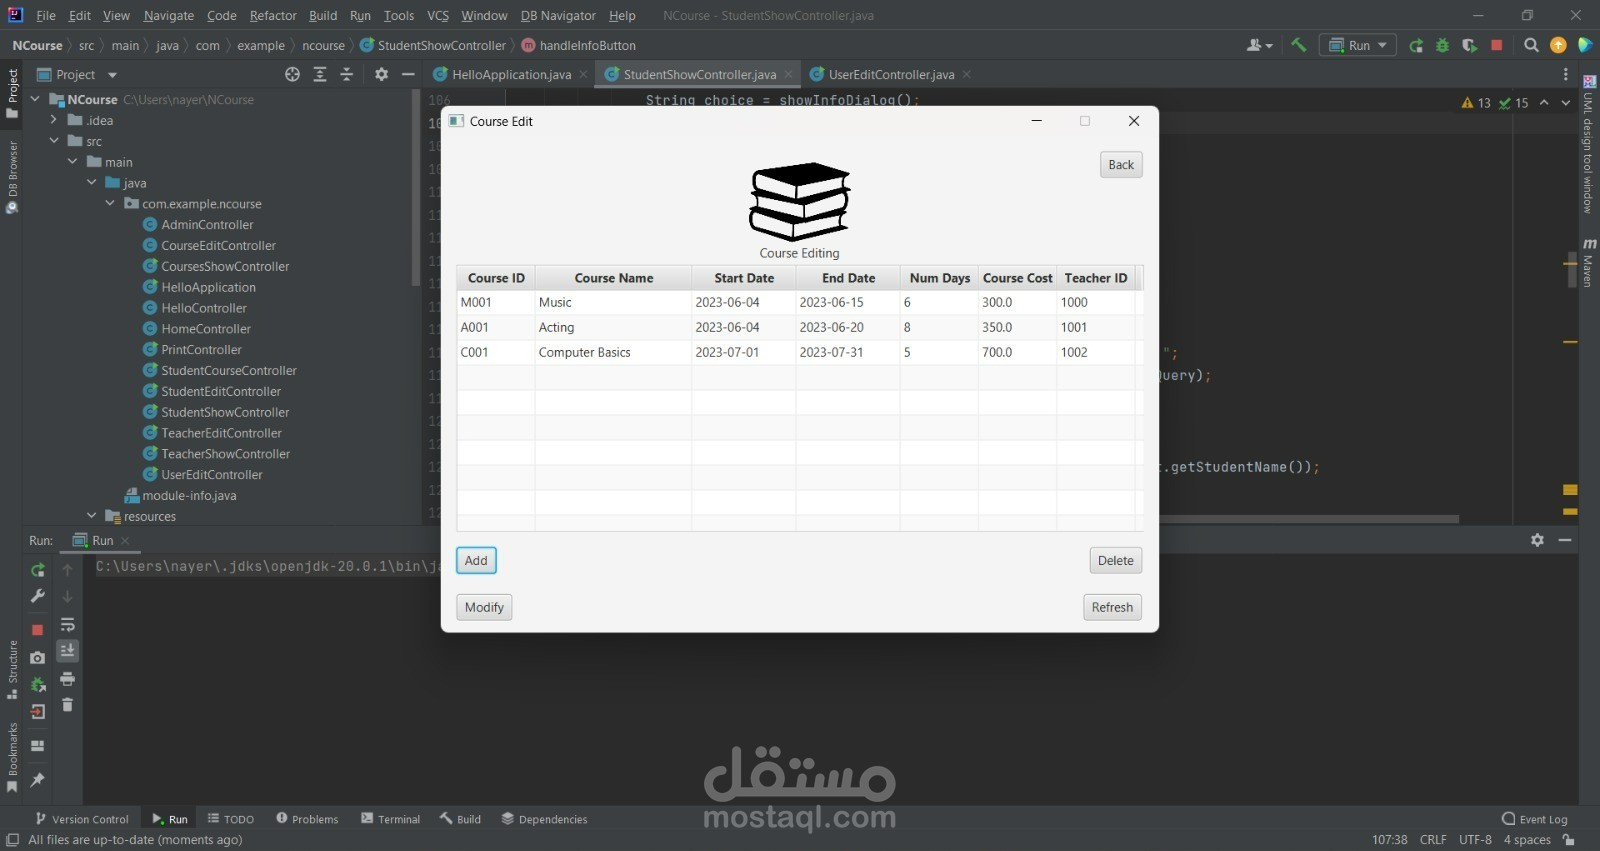
Task: Collapse the NCourse project root
Action: [35, 99]
